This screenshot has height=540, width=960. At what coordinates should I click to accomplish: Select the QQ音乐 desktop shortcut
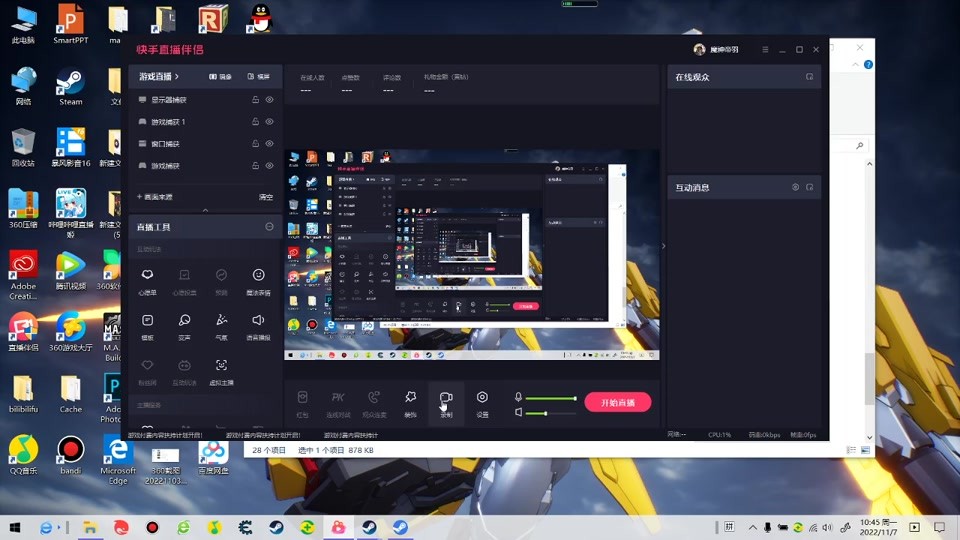pos(23,455)
